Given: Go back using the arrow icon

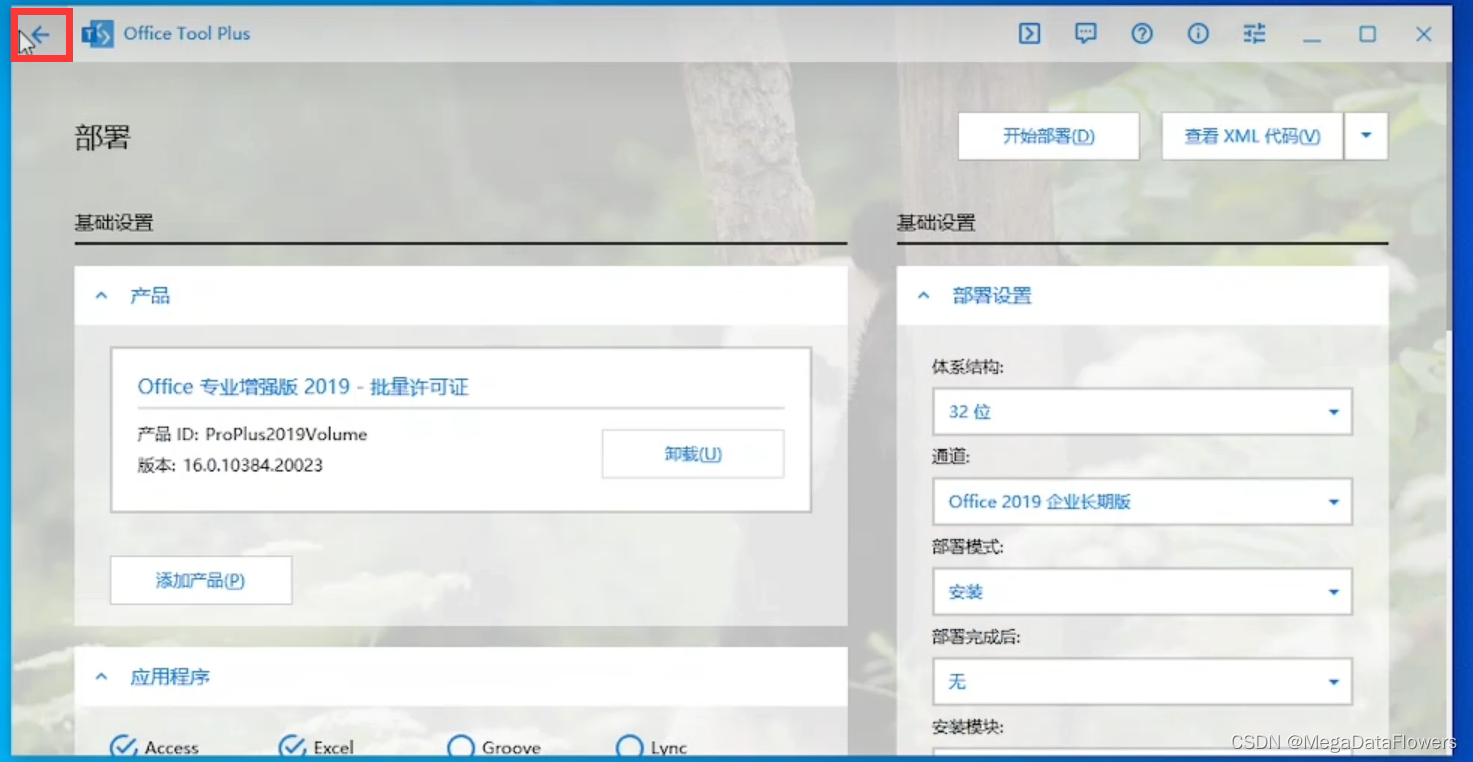Looking at the screenshot, I should tap(40, 36).
